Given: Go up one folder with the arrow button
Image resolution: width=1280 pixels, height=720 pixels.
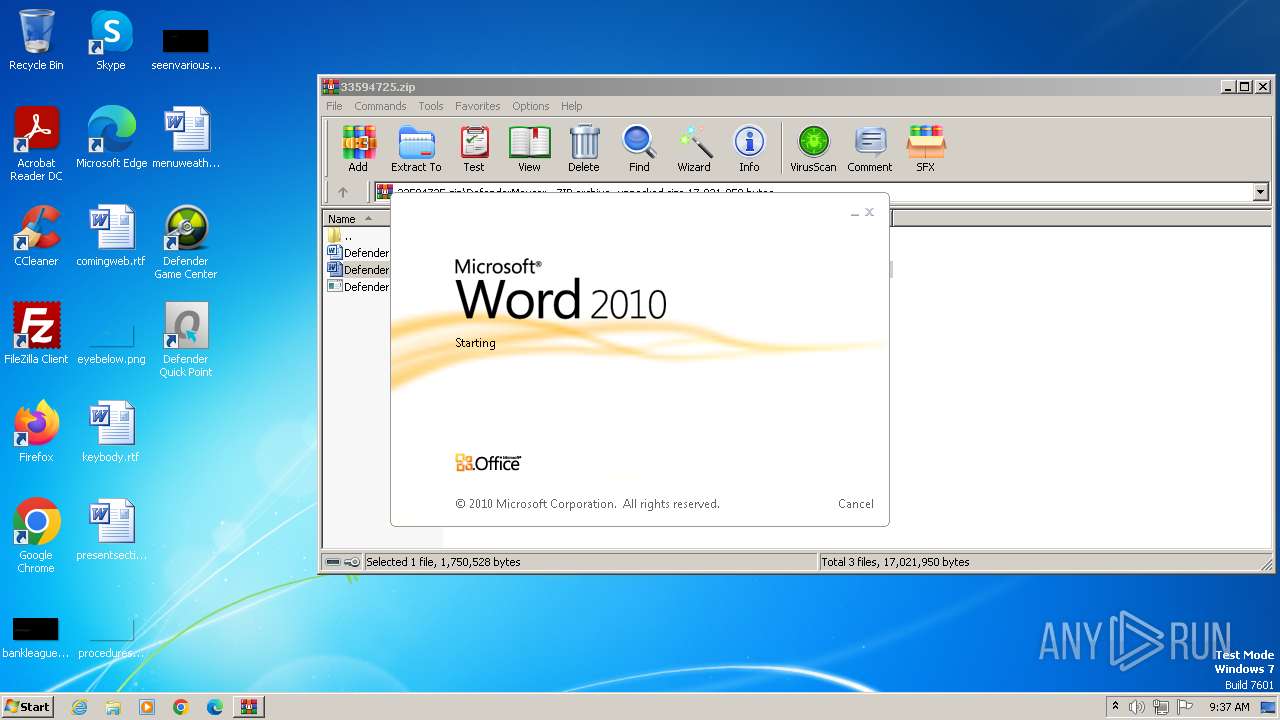Looking at the screenshot, I should pyautogui.click(x=343, y=192).
